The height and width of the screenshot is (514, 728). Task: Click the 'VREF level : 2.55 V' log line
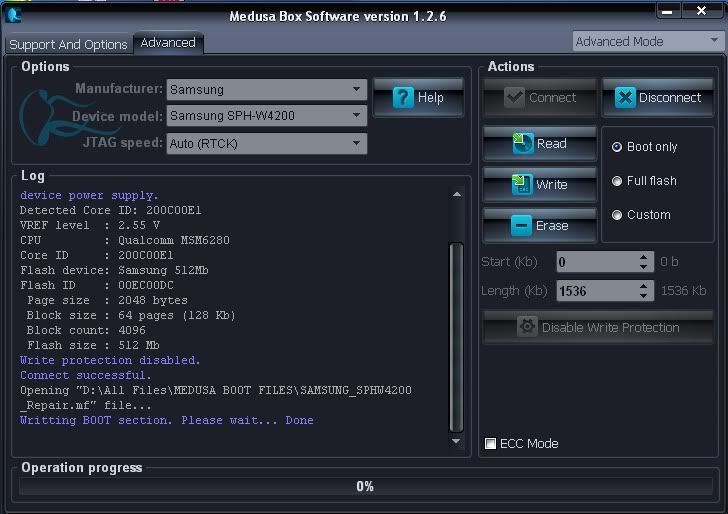90,225
